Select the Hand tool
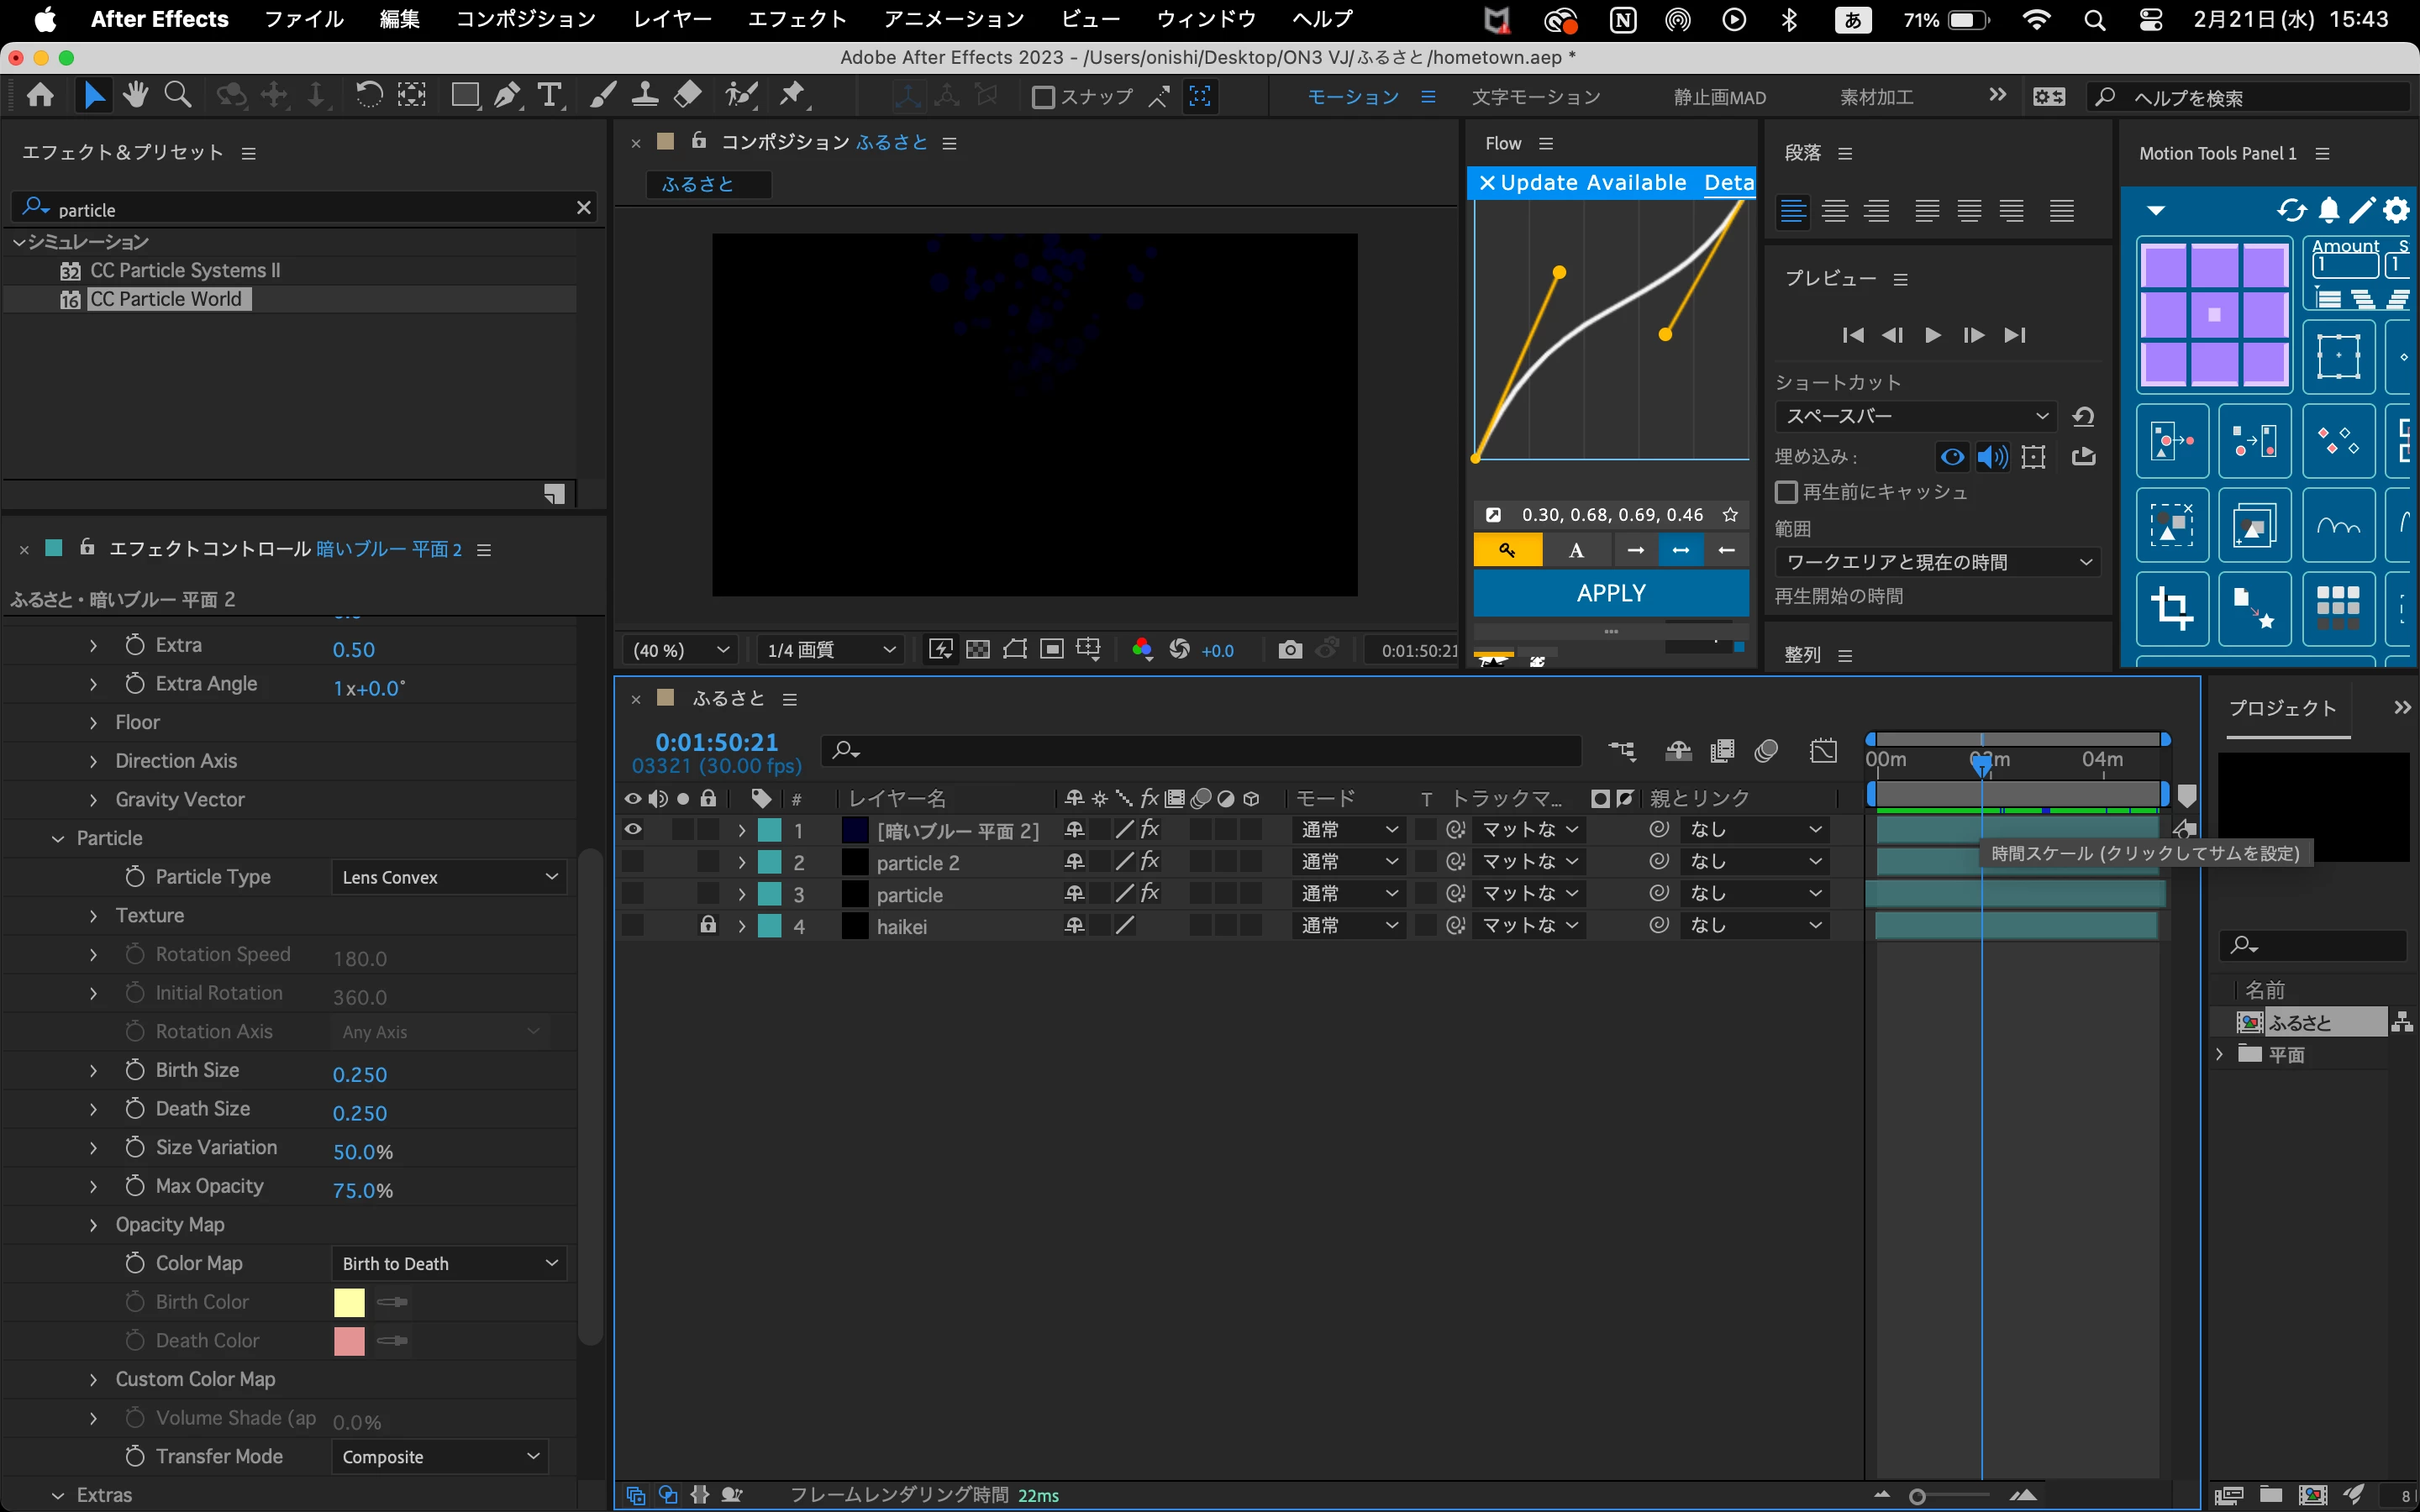Image resolution: width=2420 pixels, height=1512 pixels. click(x=136, y=96)
